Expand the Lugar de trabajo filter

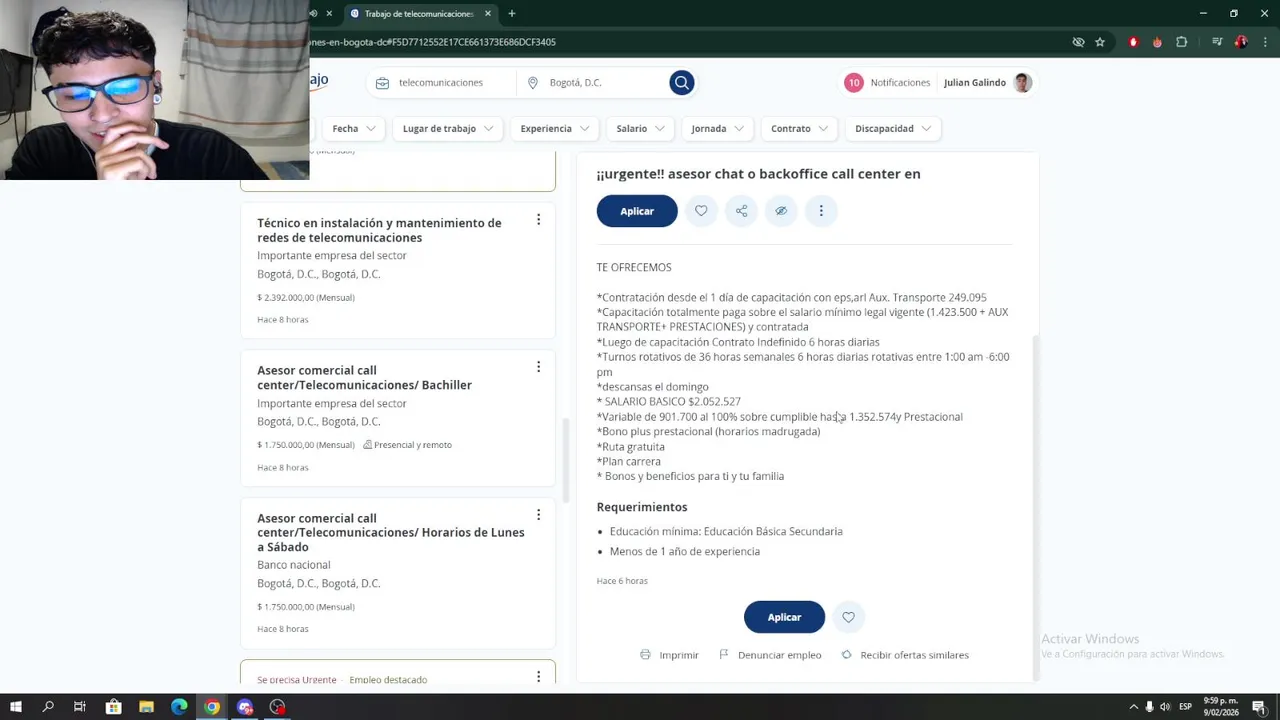[x=447, y=129]
